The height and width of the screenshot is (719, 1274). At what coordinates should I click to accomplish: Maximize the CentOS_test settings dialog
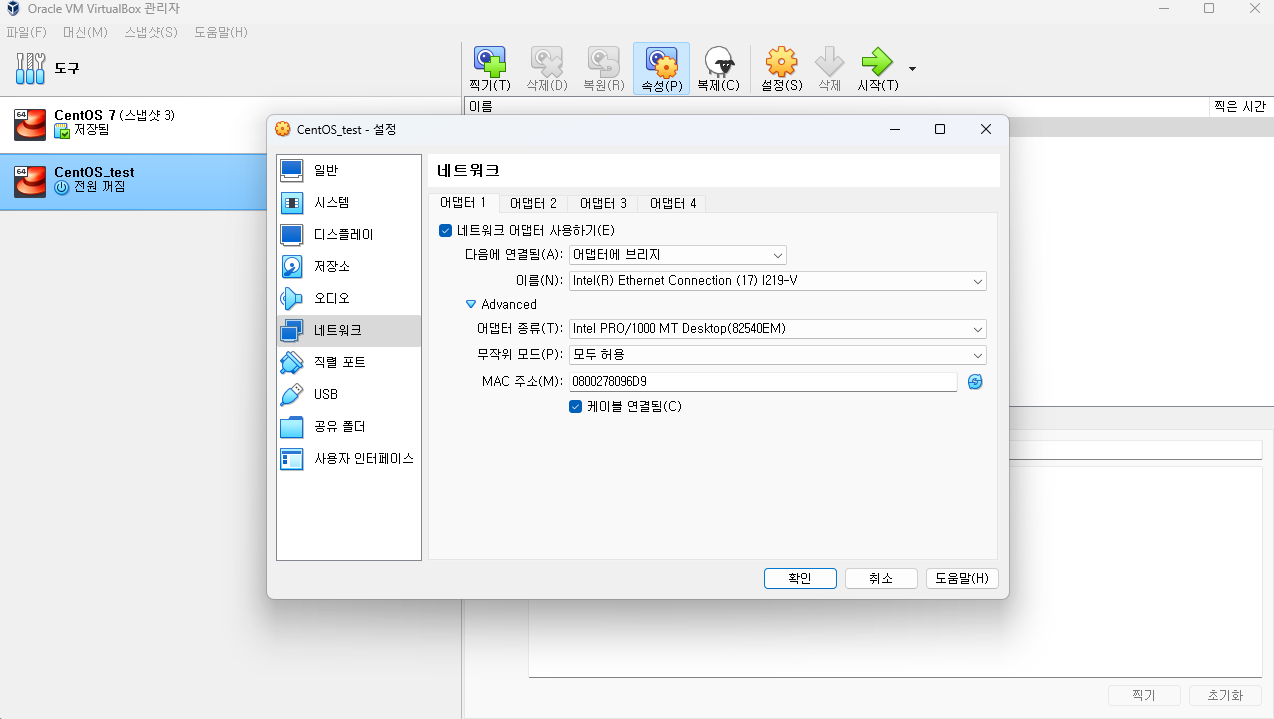[940, 129]
